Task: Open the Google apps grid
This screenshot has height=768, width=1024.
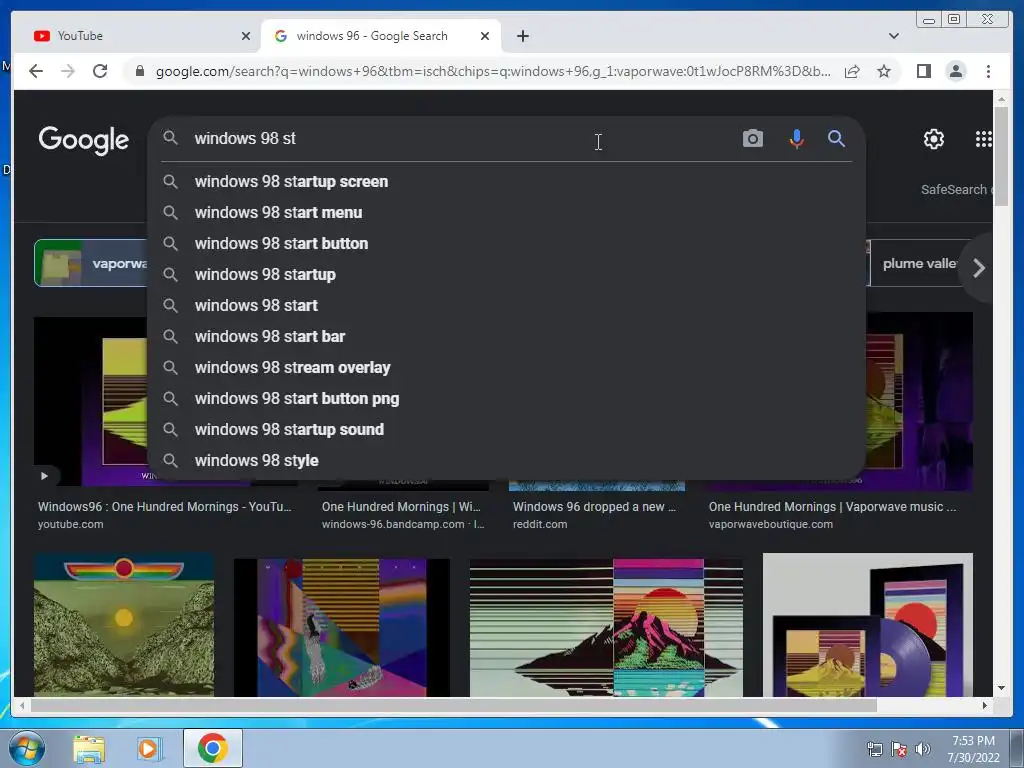Action: (983, 138)
